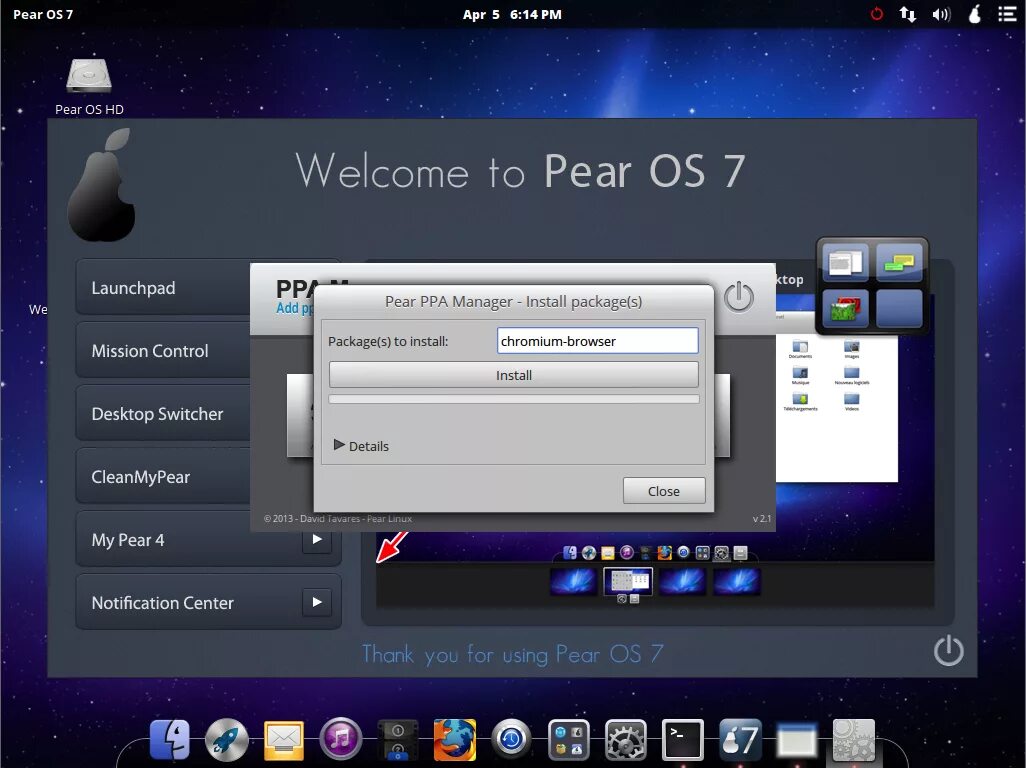Close the install packages dialog

663,491
